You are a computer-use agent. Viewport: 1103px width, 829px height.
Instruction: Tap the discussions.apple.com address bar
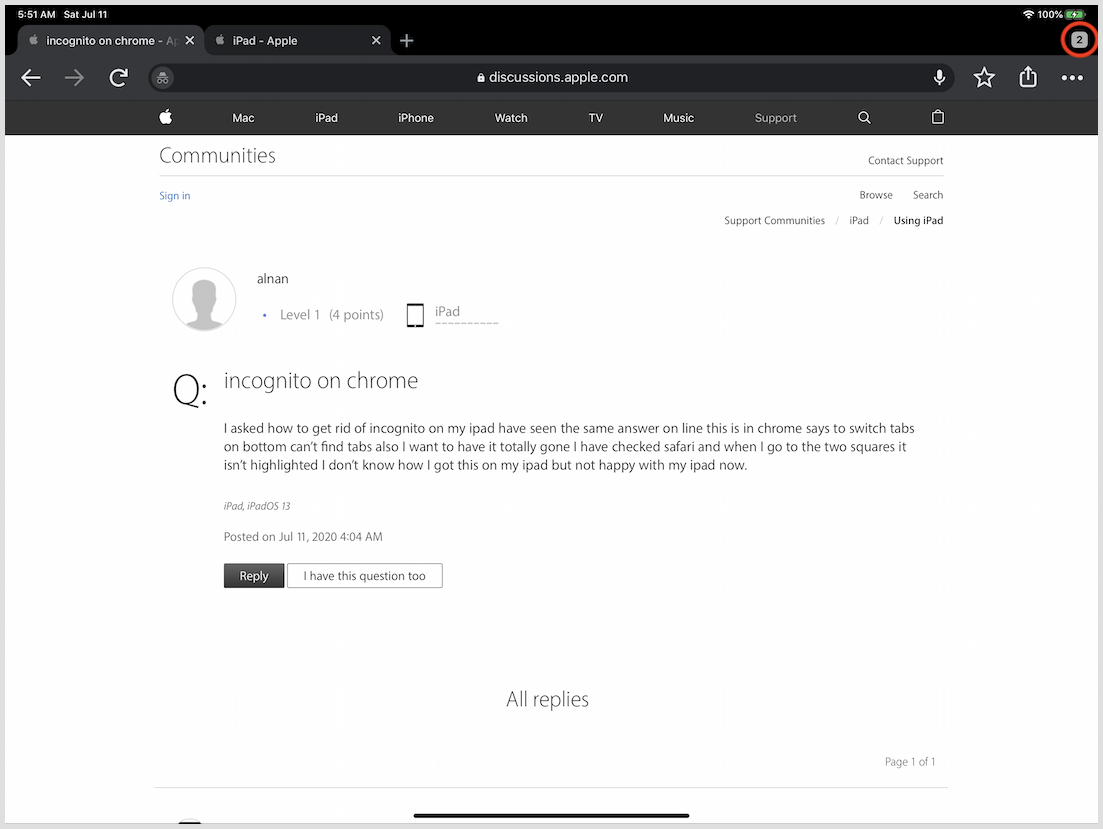(552, 77)
